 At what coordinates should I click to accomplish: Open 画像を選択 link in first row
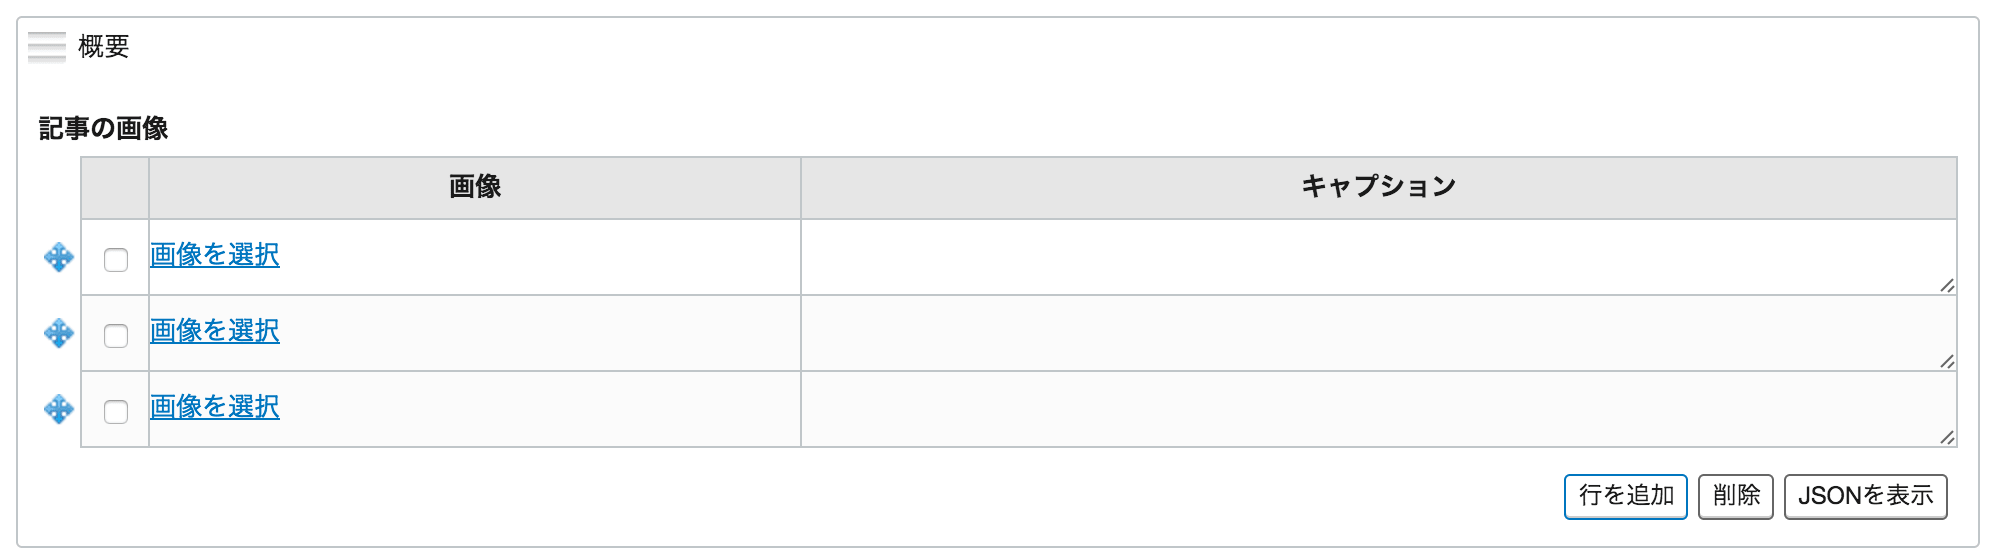point(214,255)
